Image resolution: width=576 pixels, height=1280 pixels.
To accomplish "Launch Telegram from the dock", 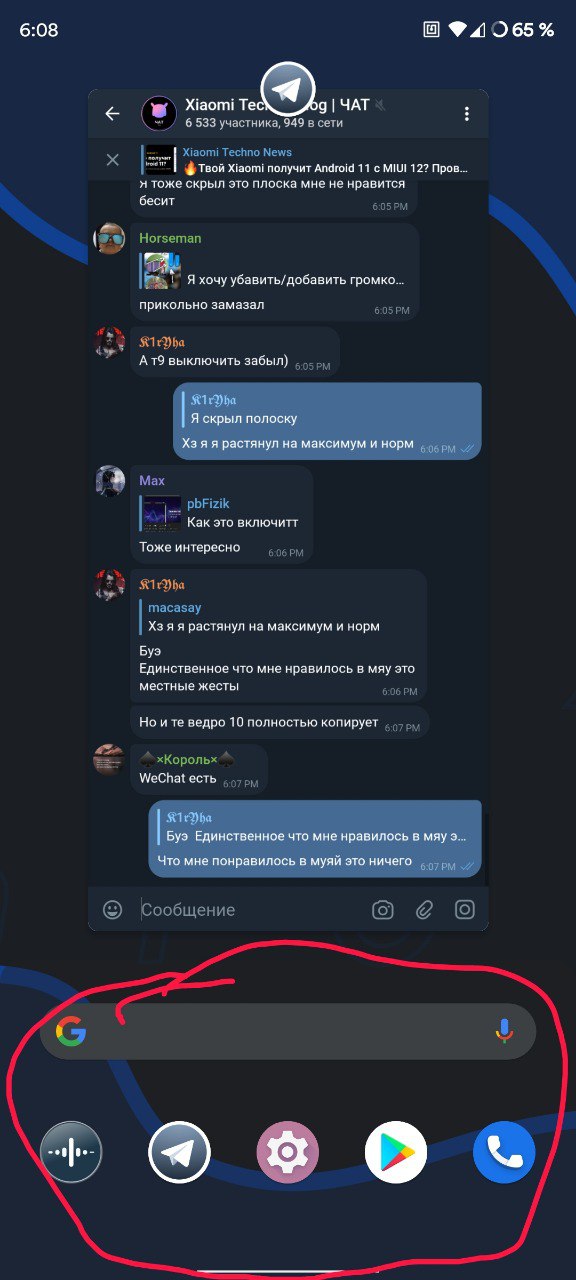I will tap(180, 1152).
